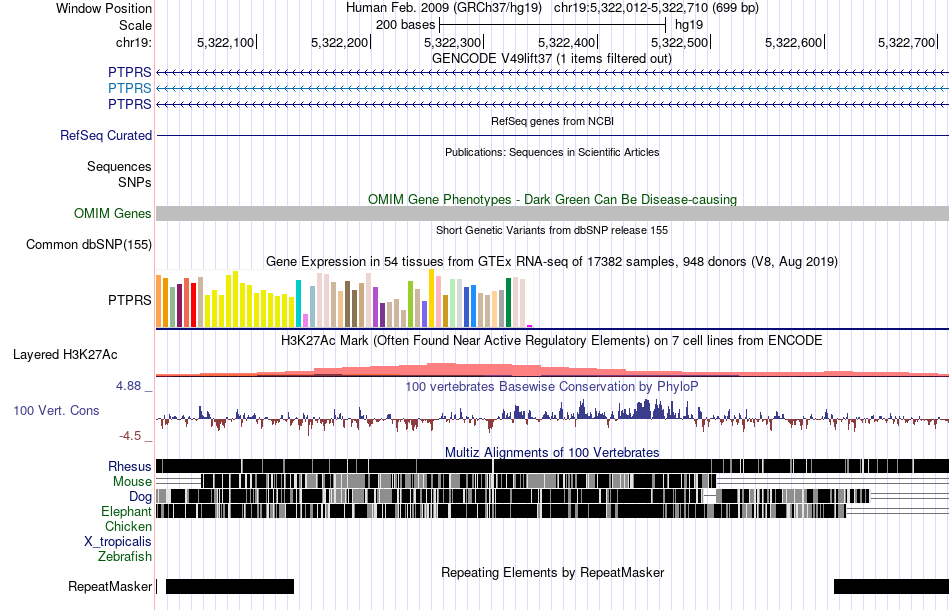Click the cyan bar in GTEx expression chart
The height and width of the screenshot is (610, 950).
(x=298, y=303)
